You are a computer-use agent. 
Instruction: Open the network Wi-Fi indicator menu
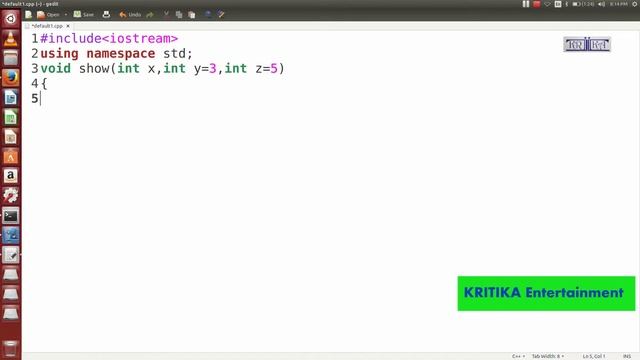coord(547,4)
